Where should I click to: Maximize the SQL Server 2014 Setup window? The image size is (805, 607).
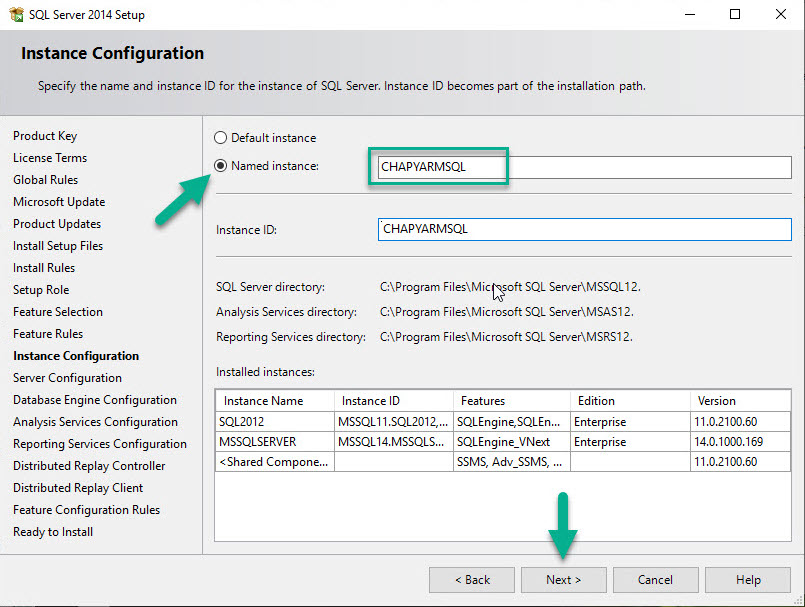click(735, 14)
